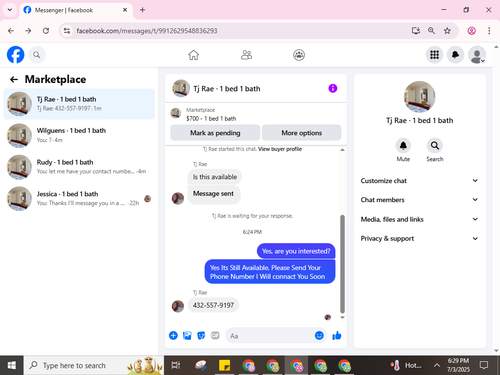500x375 pixels.
Task: Open the emoji picker smiley
Action: tap(319, 335)
